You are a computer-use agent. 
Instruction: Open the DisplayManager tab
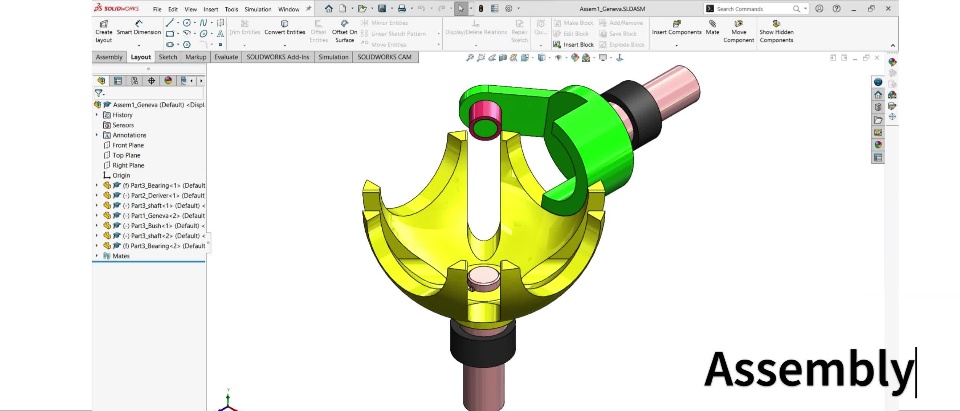click(x=168, y=80)
